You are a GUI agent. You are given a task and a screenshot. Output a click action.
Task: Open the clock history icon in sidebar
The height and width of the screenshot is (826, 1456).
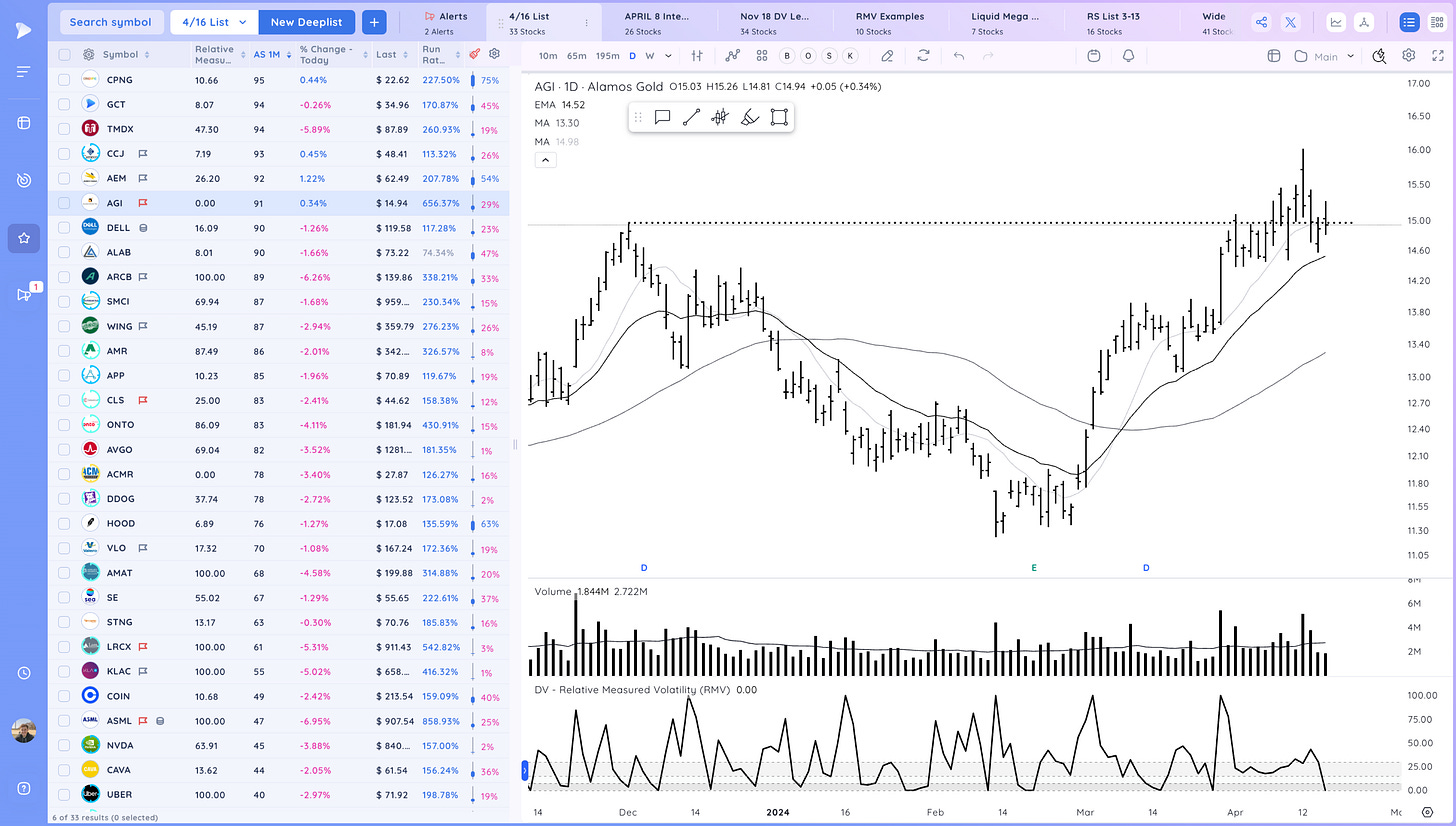[x=23, y=673]
